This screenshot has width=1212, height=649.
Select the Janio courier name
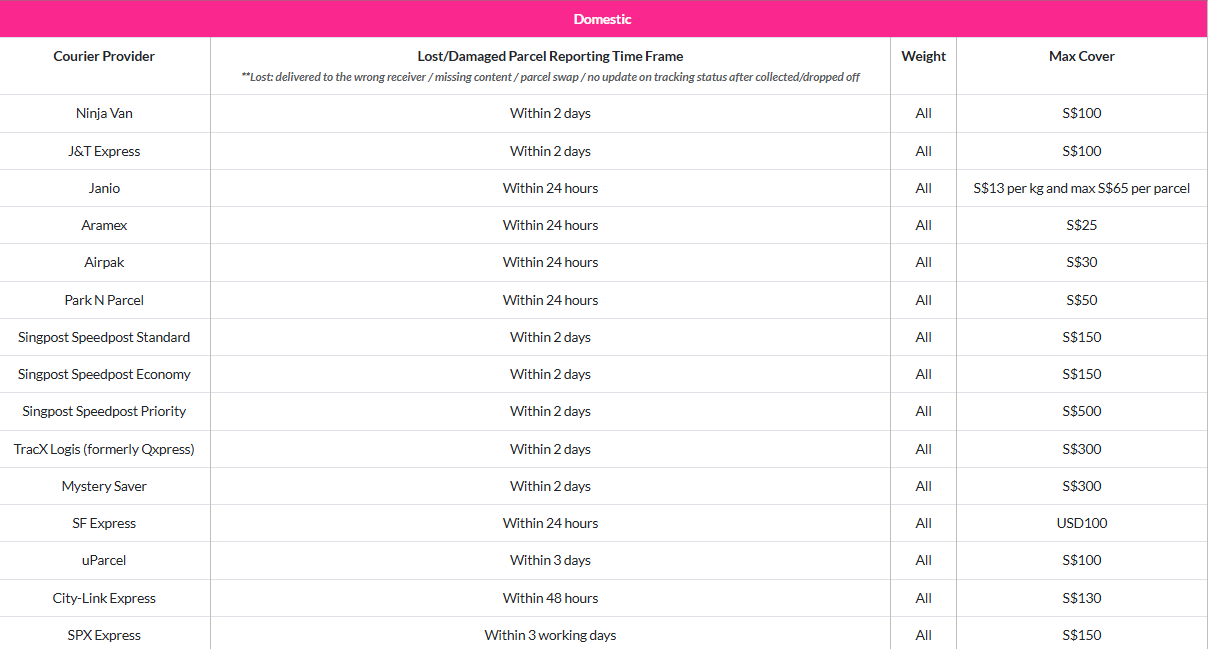[104, 188]
